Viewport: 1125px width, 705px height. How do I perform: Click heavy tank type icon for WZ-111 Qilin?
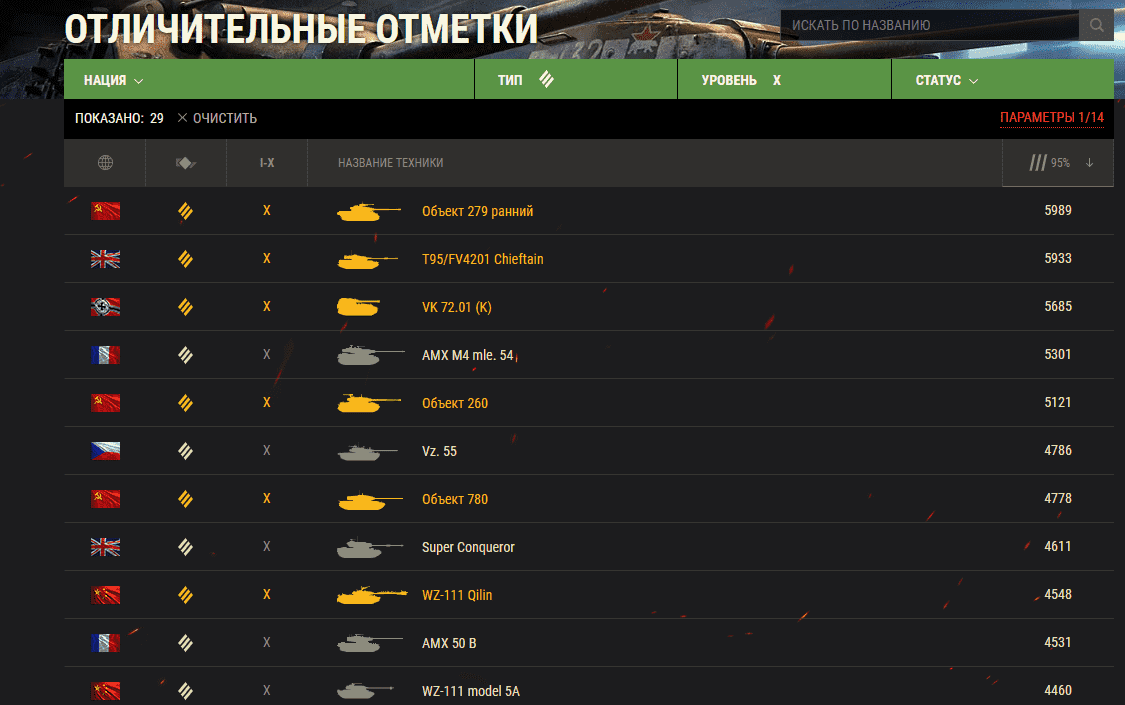[185, 595]
